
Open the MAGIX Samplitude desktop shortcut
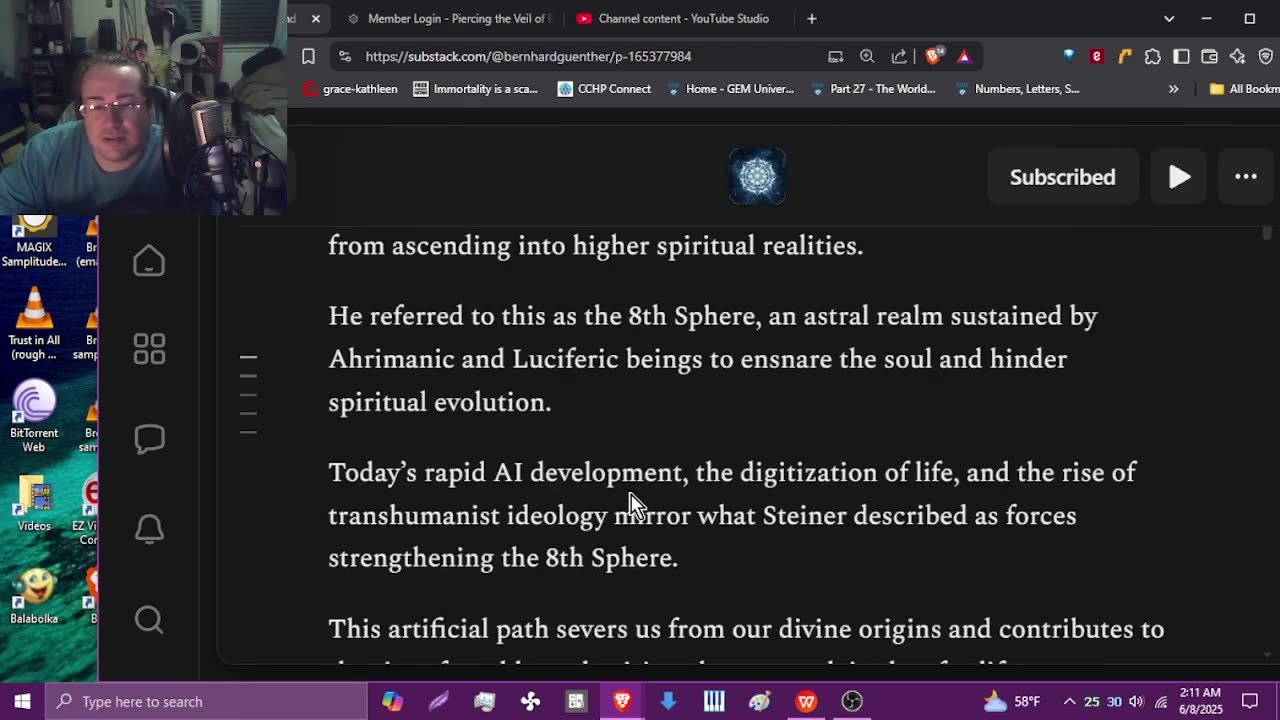tap(34, 242)
